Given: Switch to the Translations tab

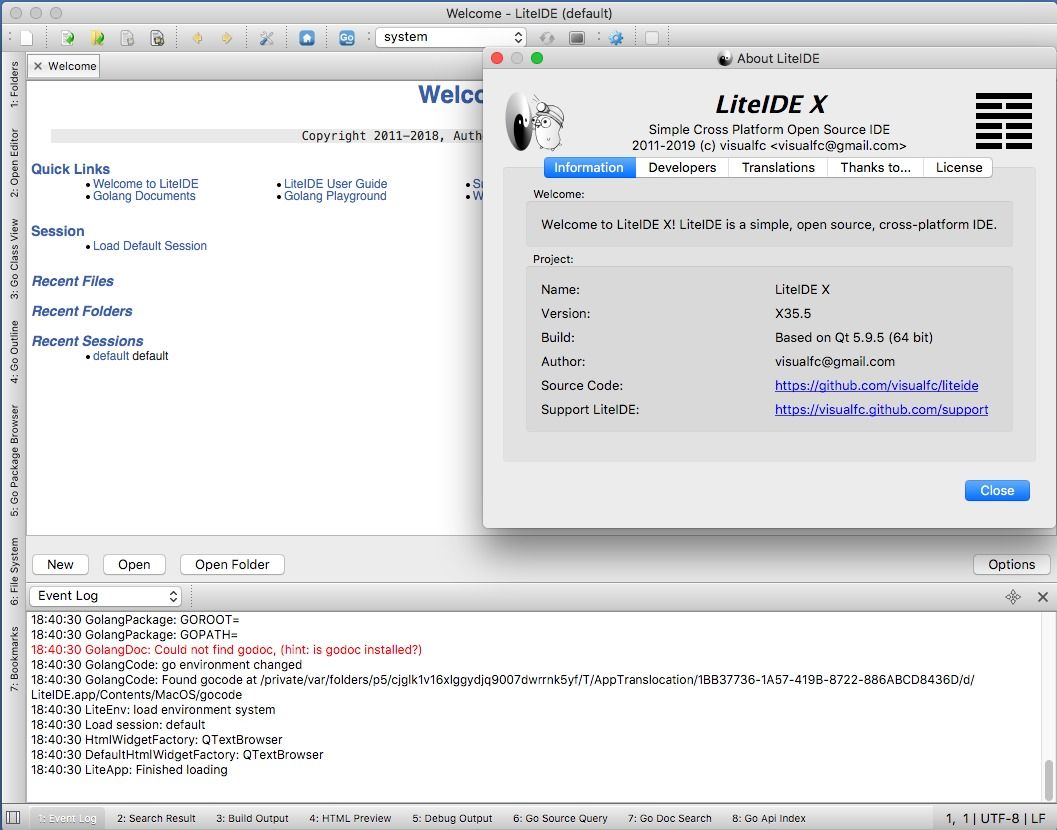Looking at the screenshot, I should (778, 168).
